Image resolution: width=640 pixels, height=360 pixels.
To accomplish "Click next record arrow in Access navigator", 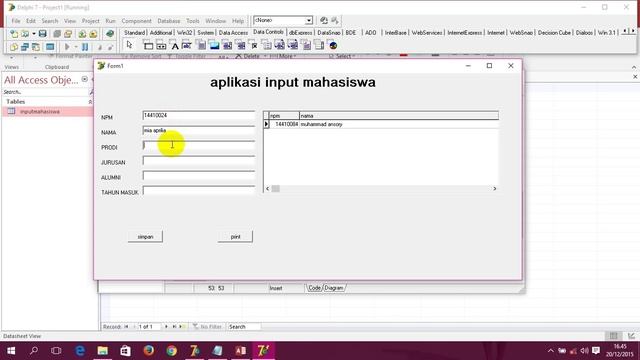I will click(166, 327).
